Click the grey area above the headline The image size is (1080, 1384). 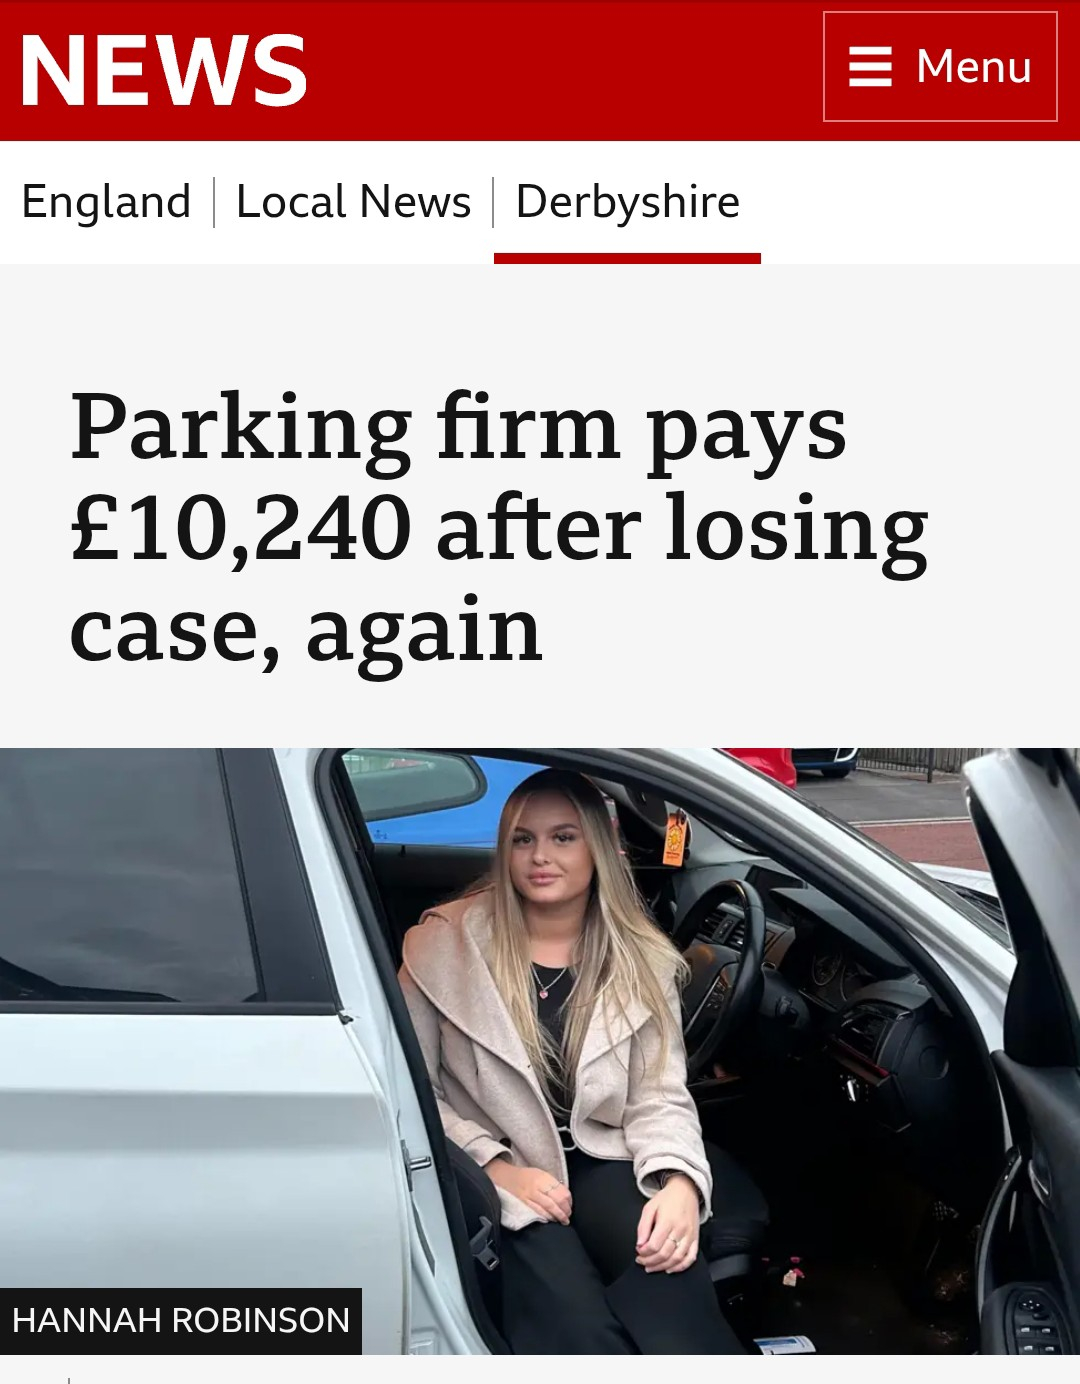point(540,320)
